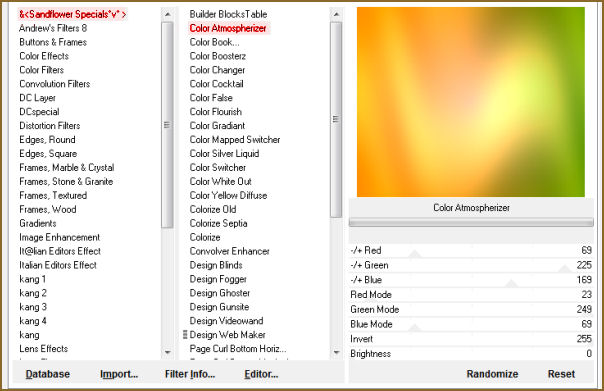604x391 pixels.
Task: Select It@lian Editors Effect category
Action: (x=60, y=251)
